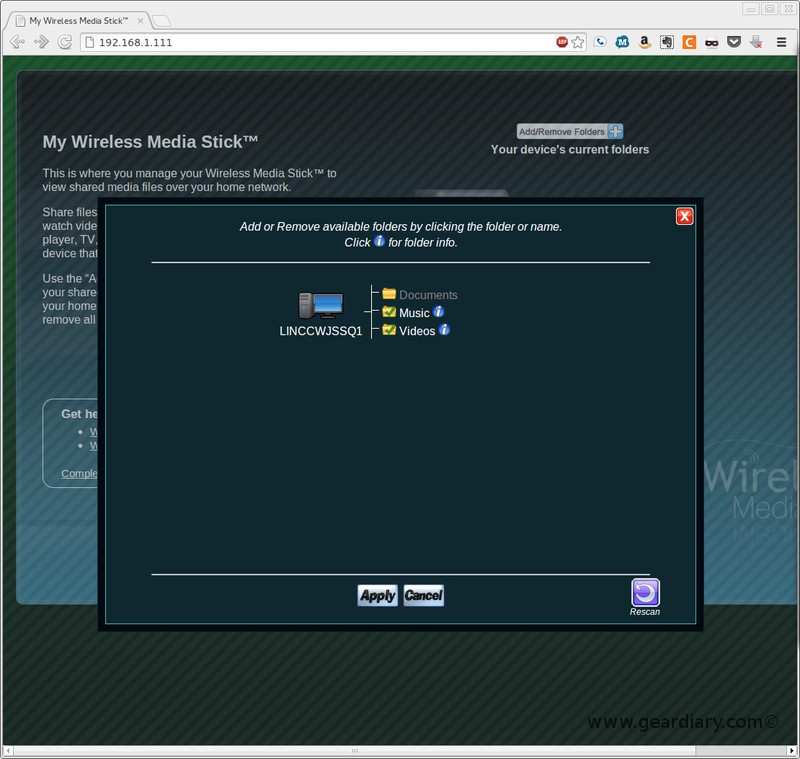Open the Amazon extension icon
This screenshot has height=759, width=800.
click(644, 42)
